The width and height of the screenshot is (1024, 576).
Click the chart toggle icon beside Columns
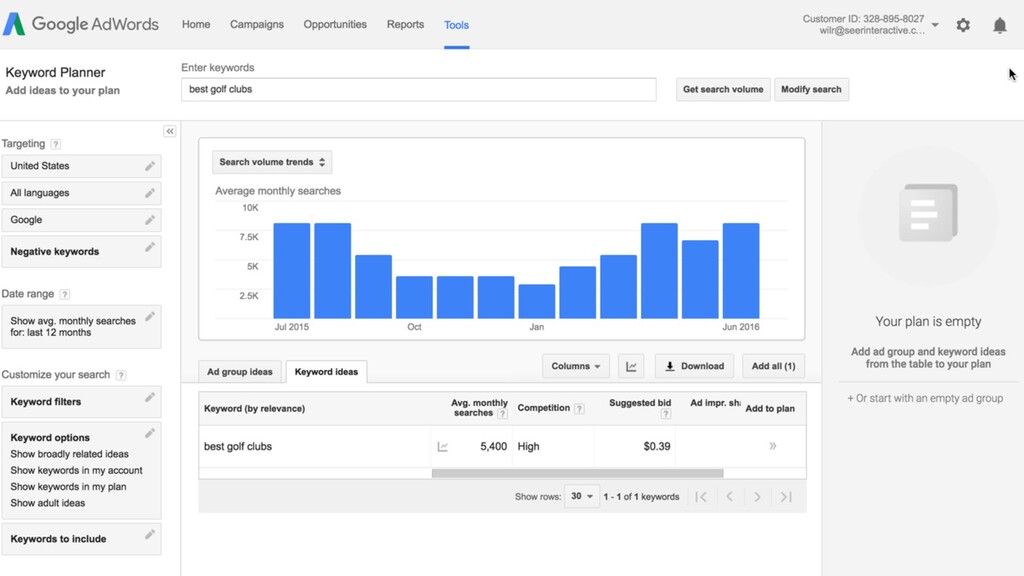[x=631, y=366]
